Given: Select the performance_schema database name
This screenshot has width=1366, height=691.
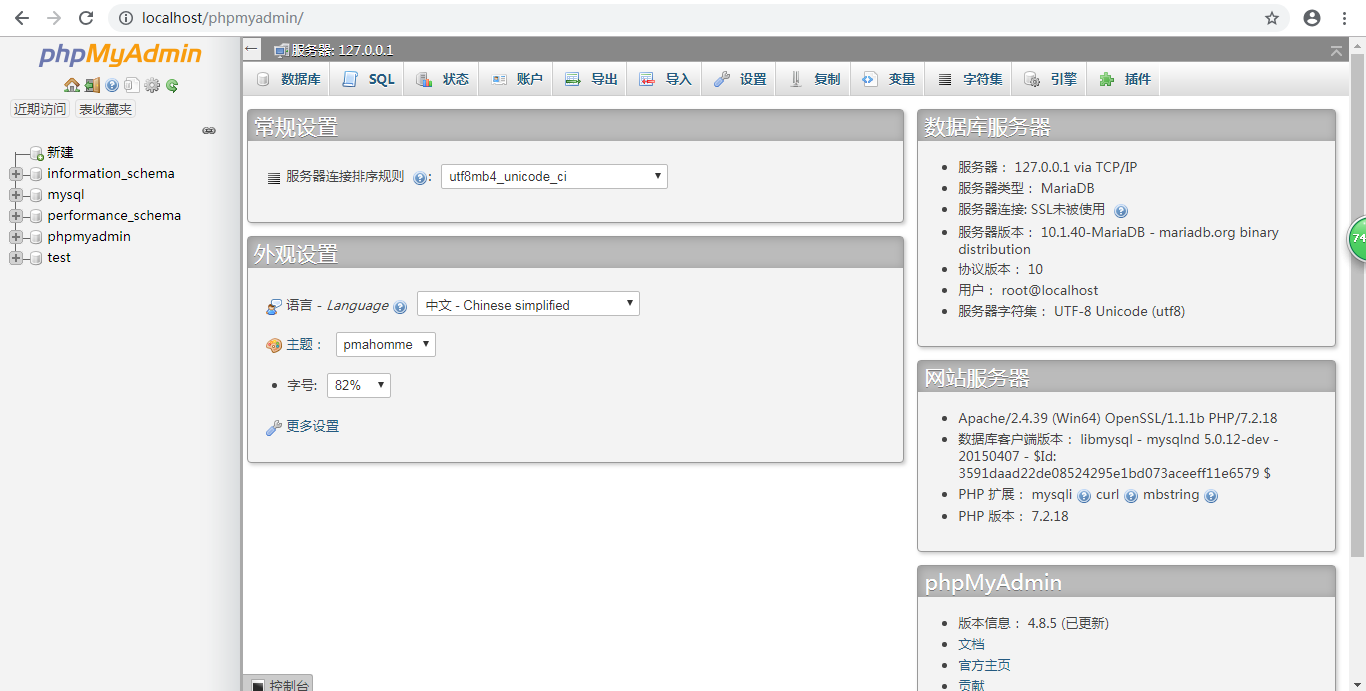Looking at the screenshot, I should coord(114,216).
